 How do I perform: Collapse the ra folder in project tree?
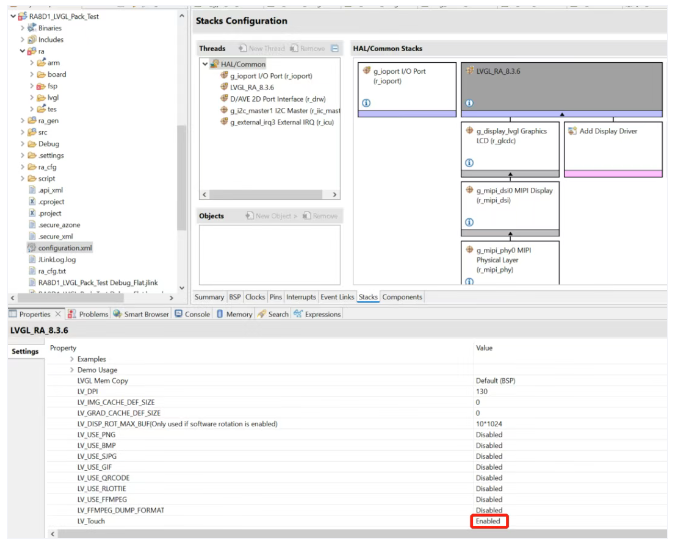[22, 51]
